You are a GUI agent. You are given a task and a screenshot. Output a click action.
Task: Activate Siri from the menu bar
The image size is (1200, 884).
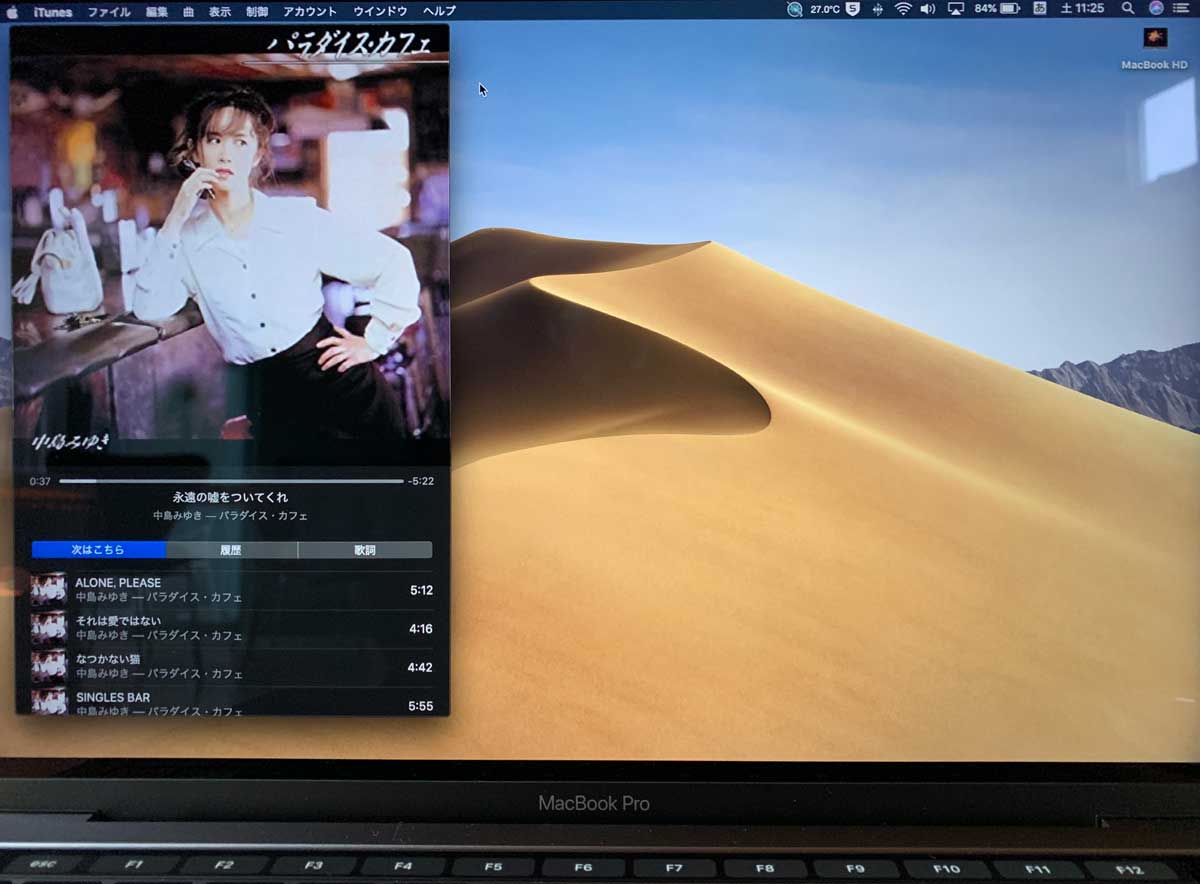pos(1156,8)
